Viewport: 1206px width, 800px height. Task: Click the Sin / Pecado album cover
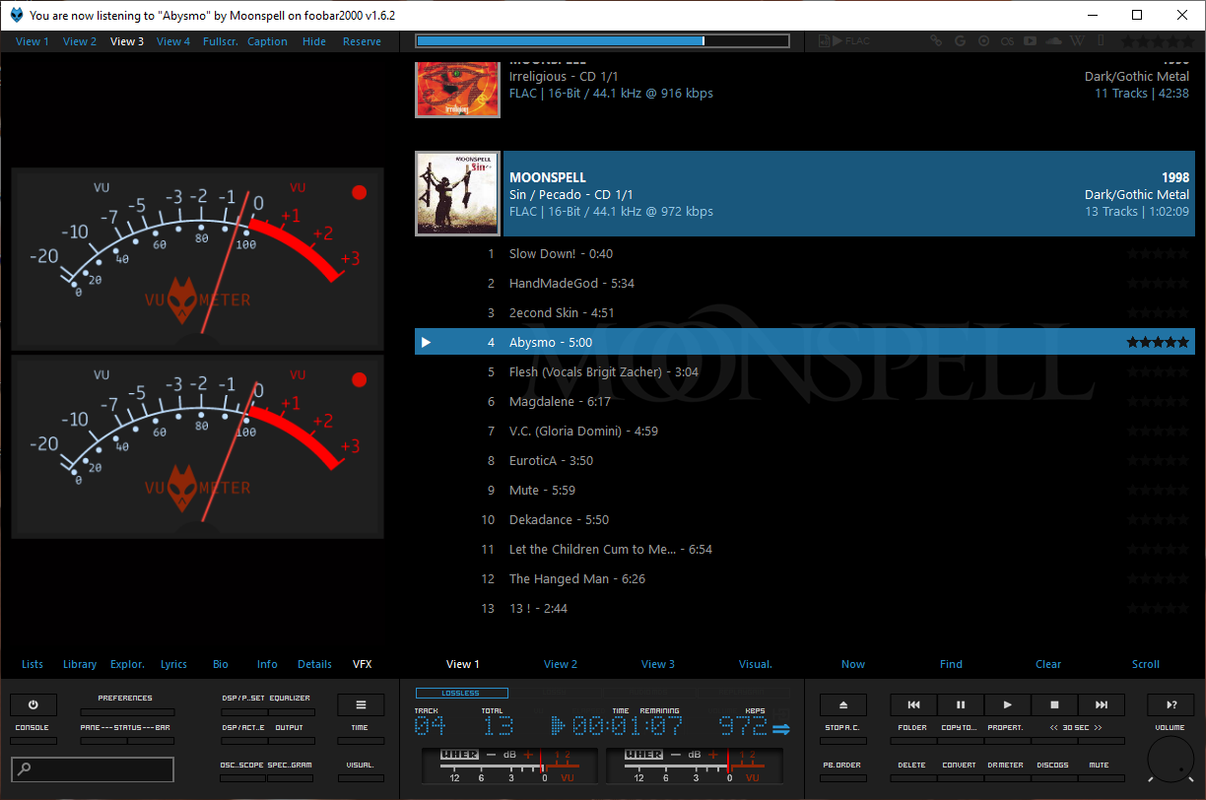pos(458,194)
